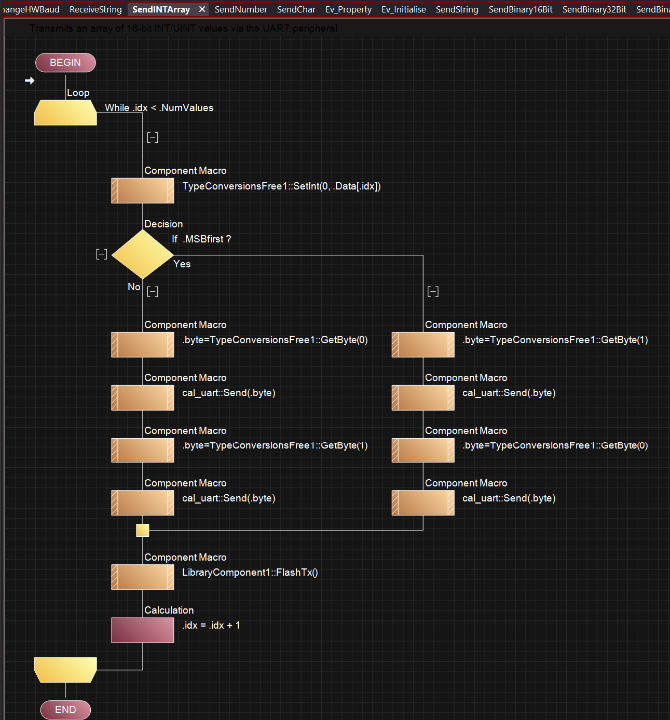Click the FlashTx component macro icon
Viewport: 670px width, 720px height.
[142, 577]
